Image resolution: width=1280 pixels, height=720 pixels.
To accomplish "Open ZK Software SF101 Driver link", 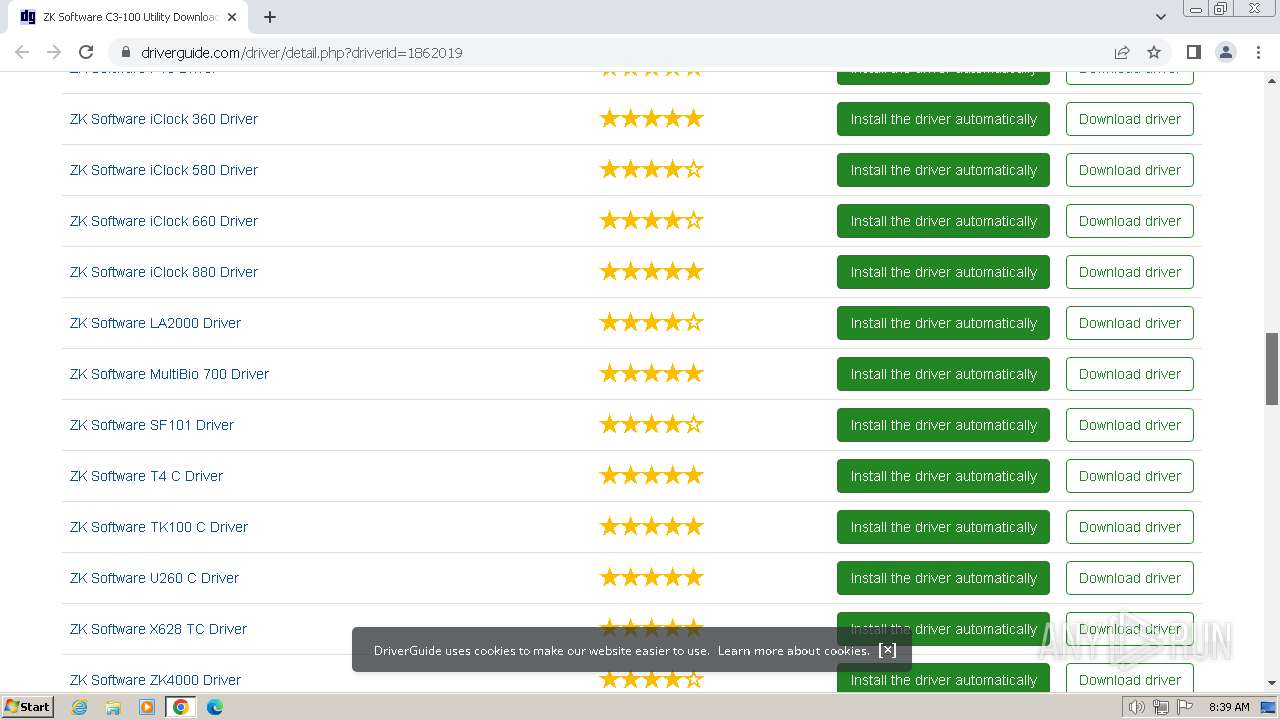I will point(152,425).
